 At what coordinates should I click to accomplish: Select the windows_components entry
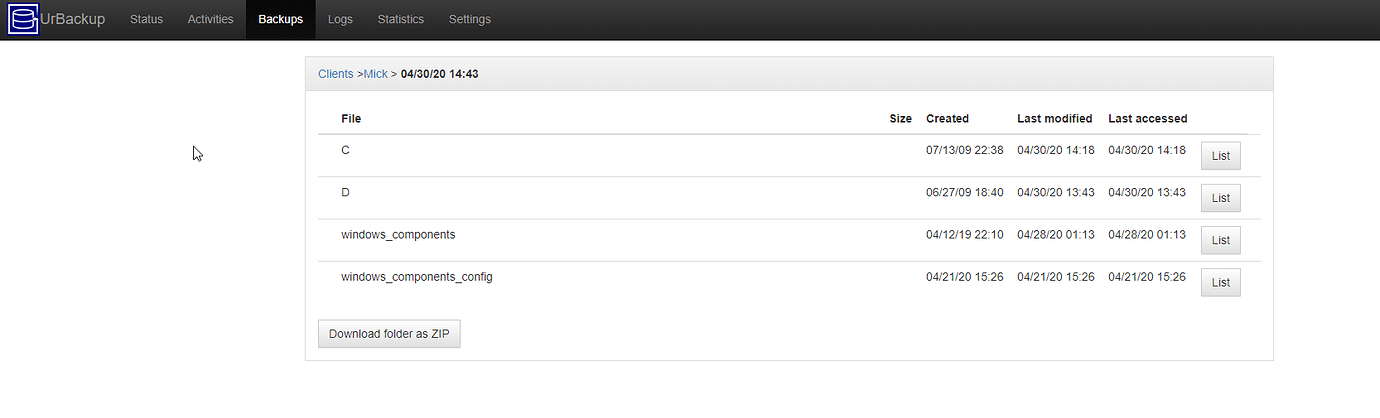pyautogui.click(x=398, y=234)
